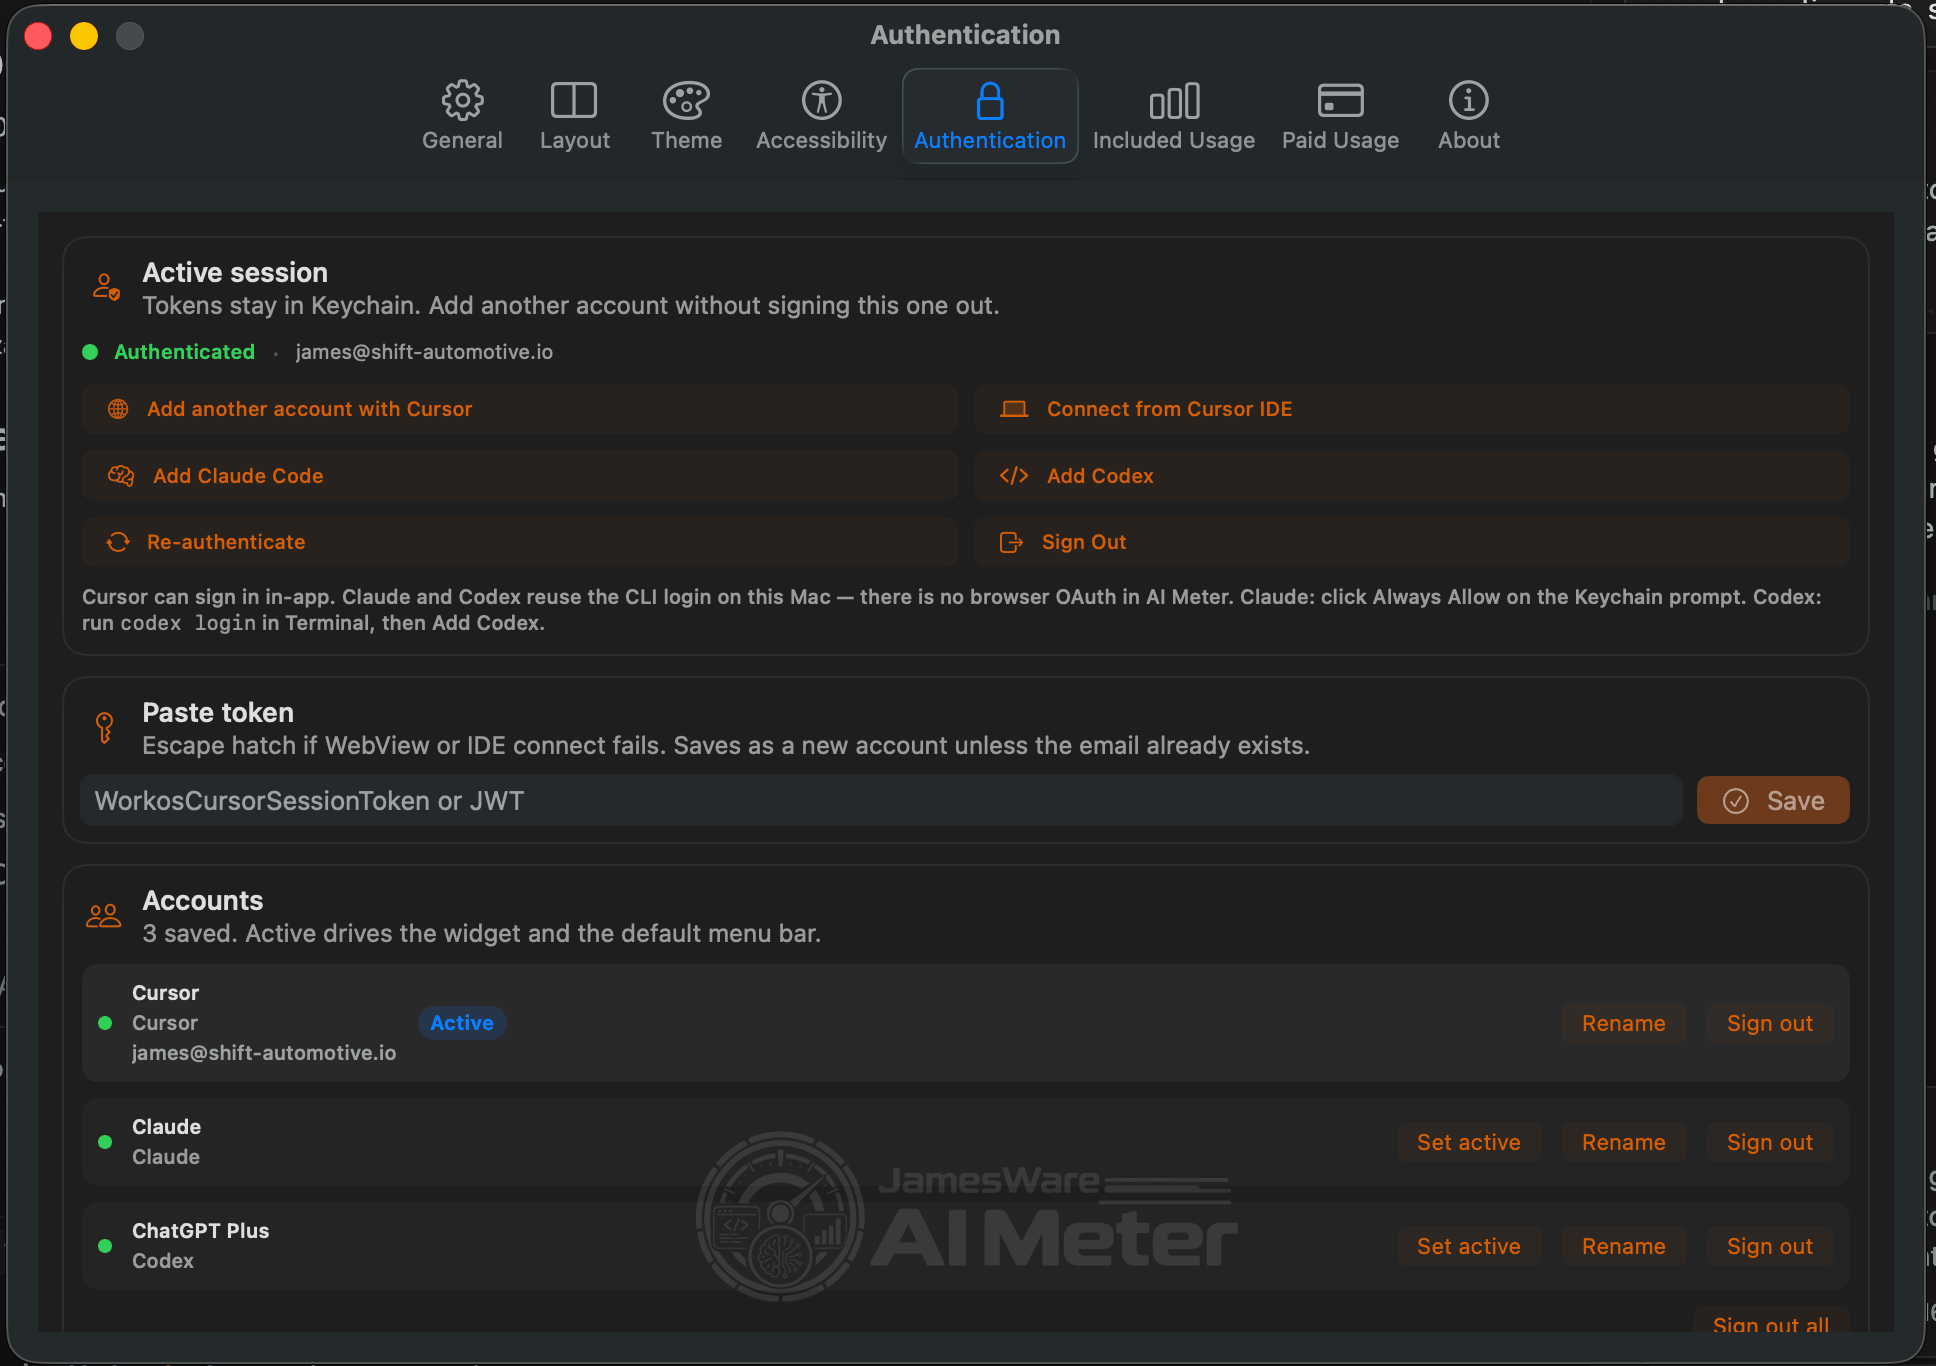Screen dimensions: 1936x1366
Task: Sign out of the Claude account
Action: 1769,1142
